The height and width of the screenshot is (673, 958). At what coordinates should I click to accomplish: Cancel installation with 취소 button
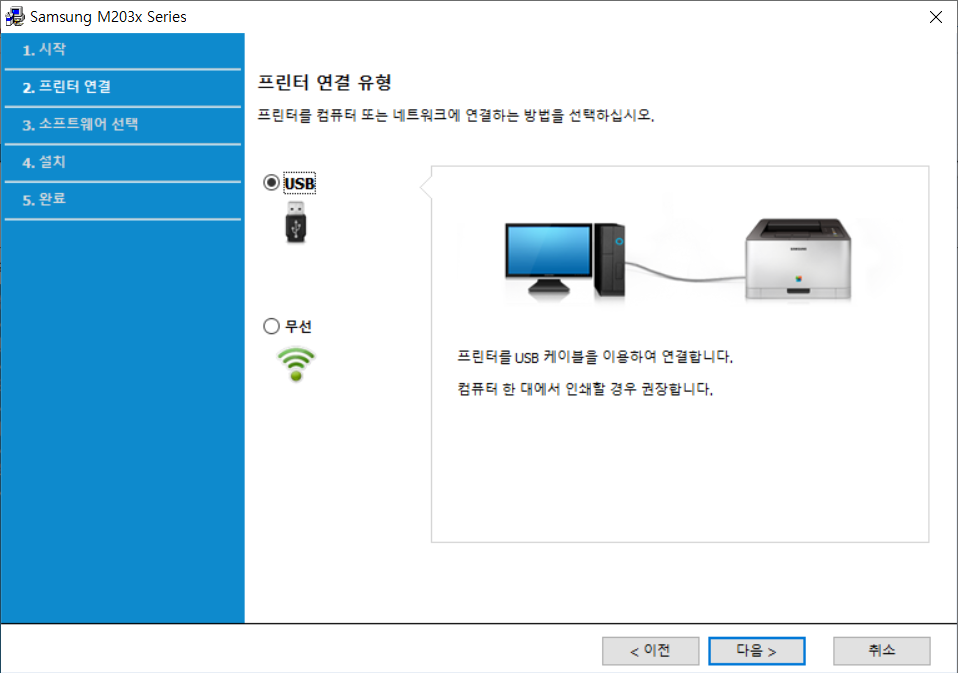(881, 650)
